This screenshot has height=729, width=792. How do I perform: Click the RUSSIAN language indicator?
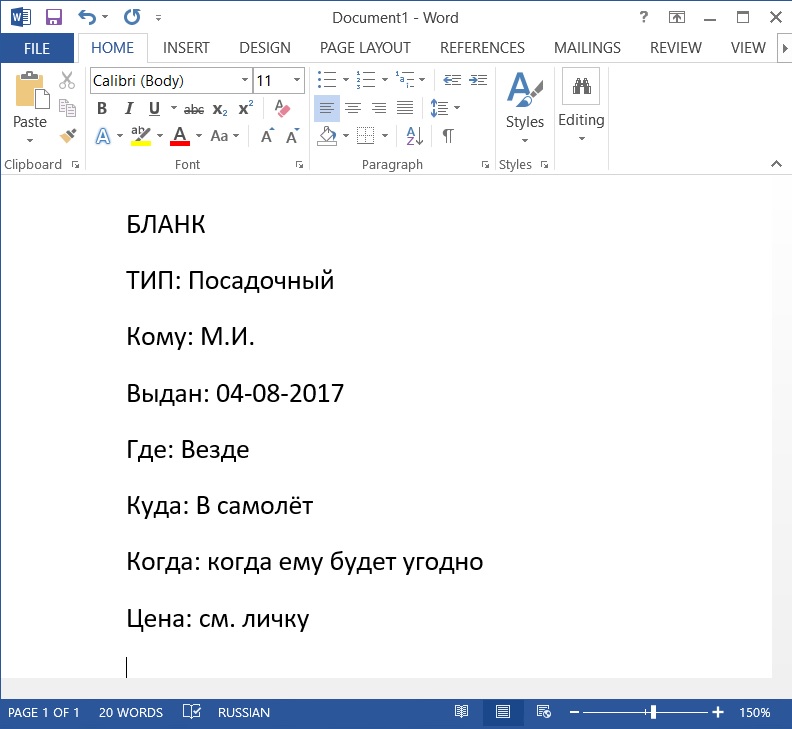244,713
